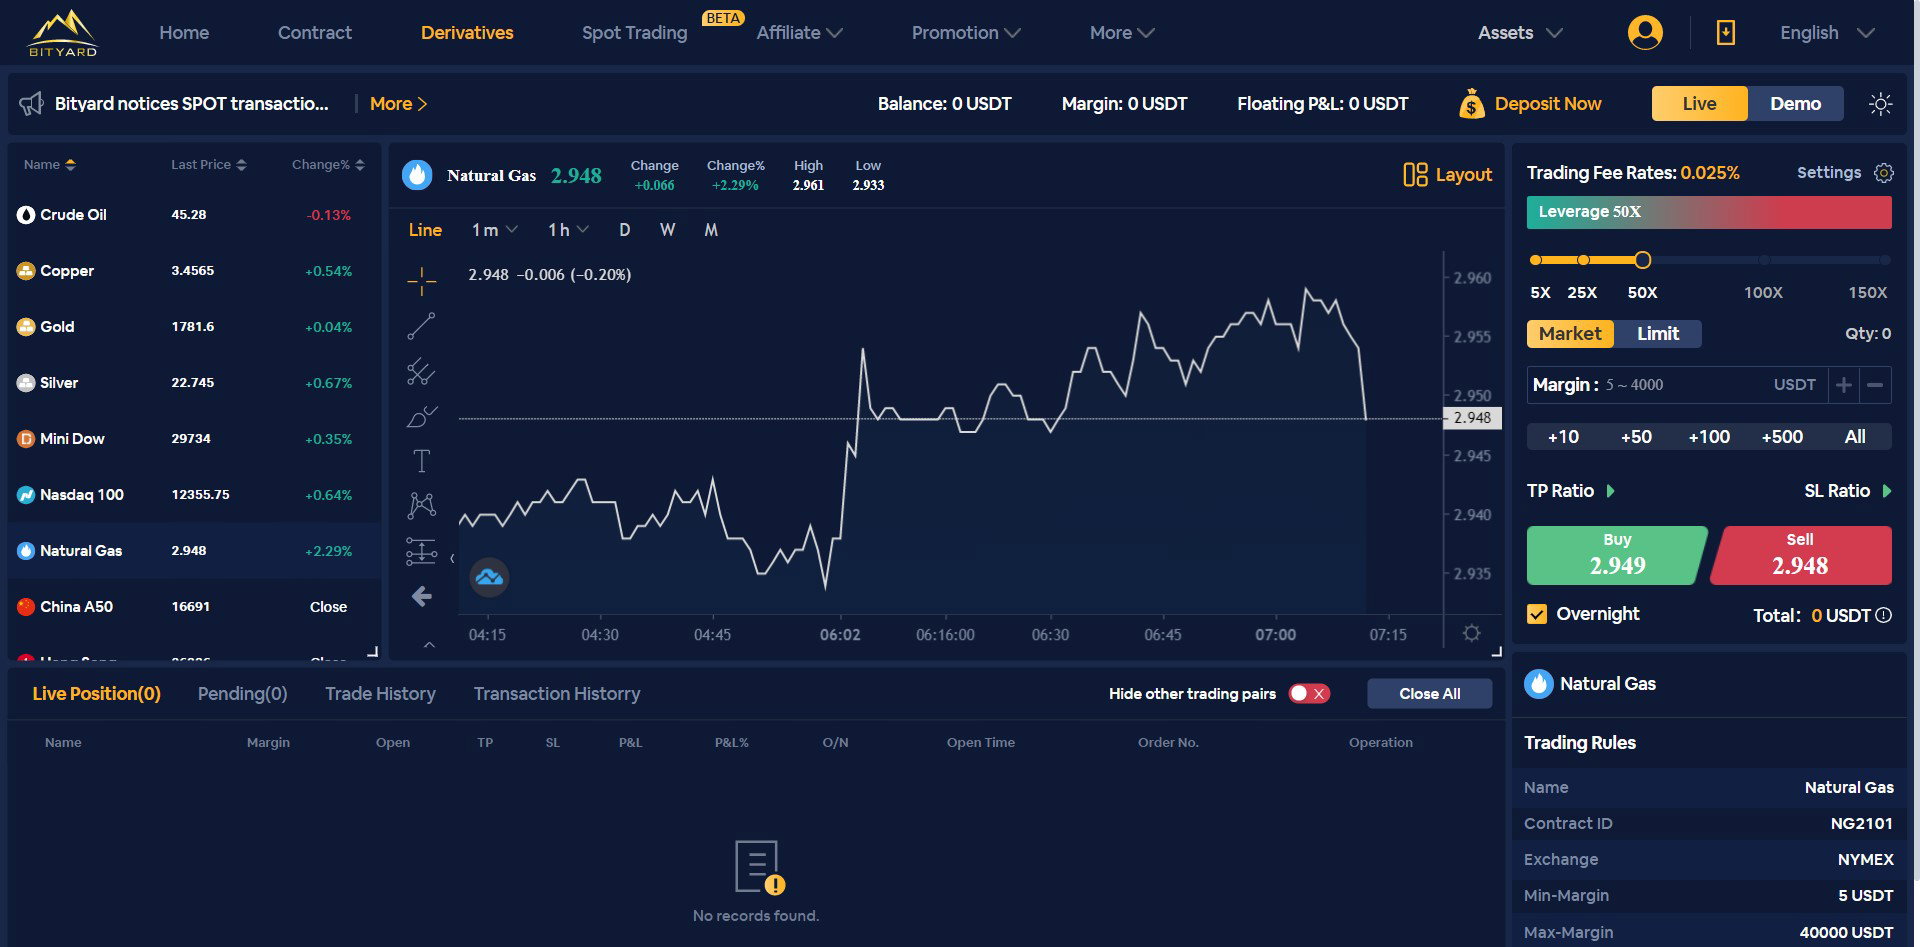Screen dimensions: 1920x947
Task: Open the user account profile icon
Action: (1645, 33)
